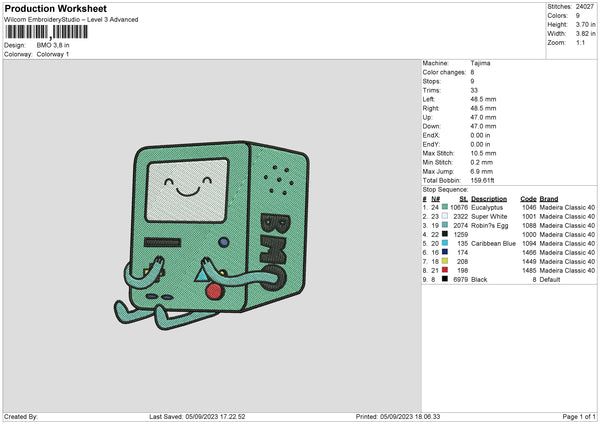Click the barcode under the worksheet title
The image size is (600, 424).
(47, 32)
